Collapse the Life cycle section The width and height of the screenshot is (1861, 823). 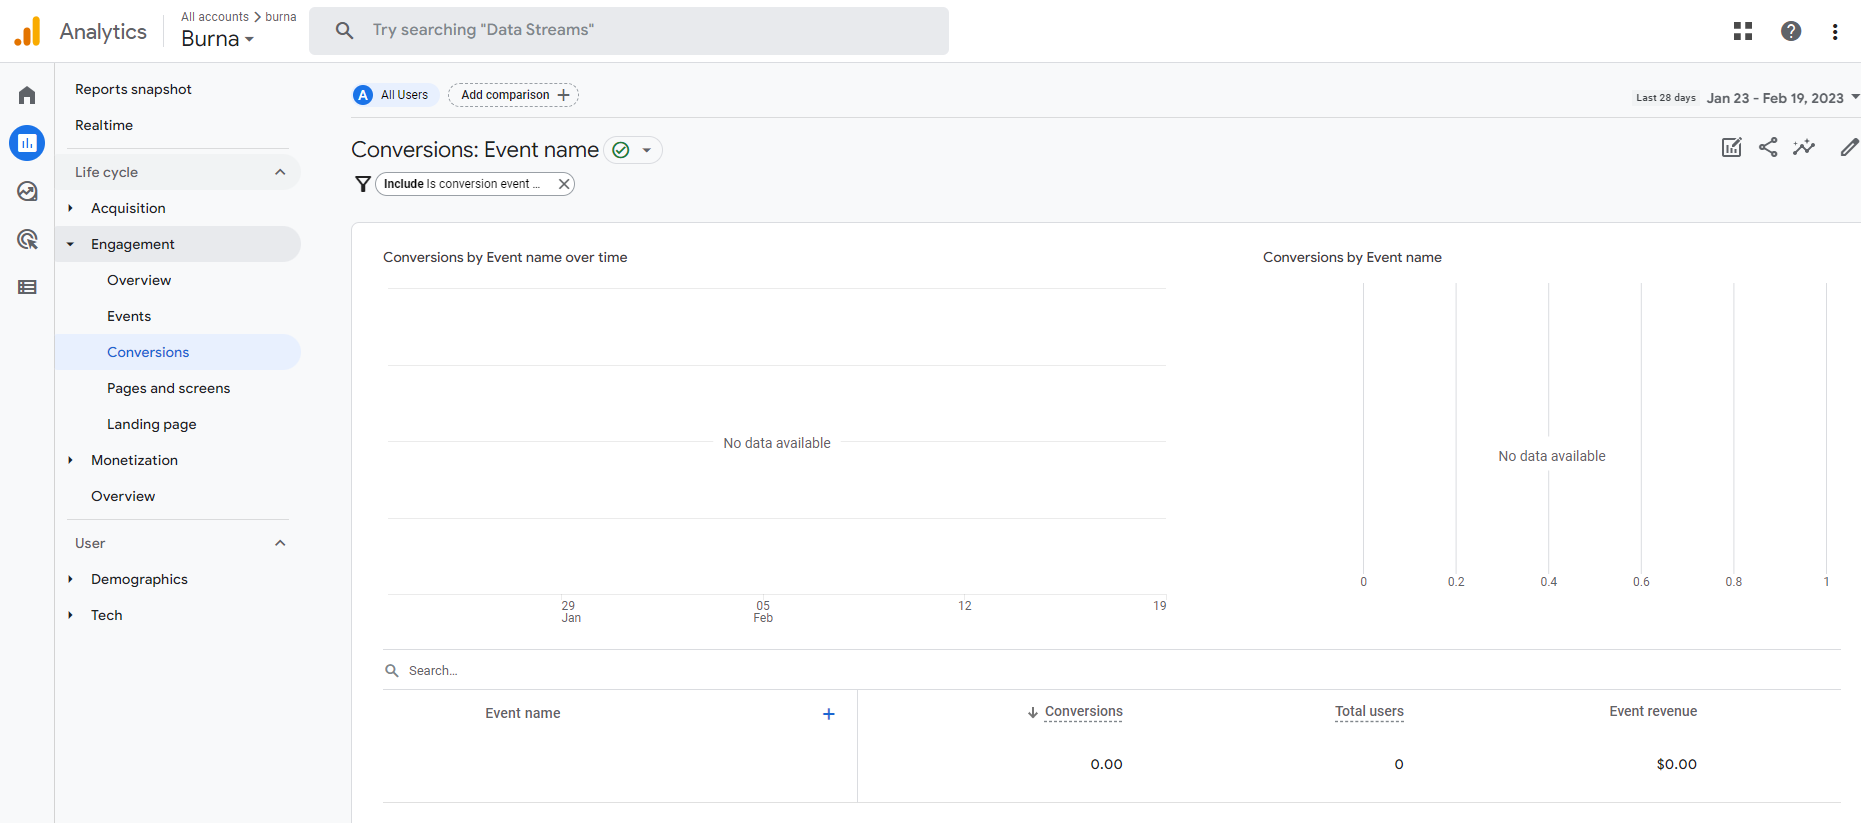click(280, 172)
